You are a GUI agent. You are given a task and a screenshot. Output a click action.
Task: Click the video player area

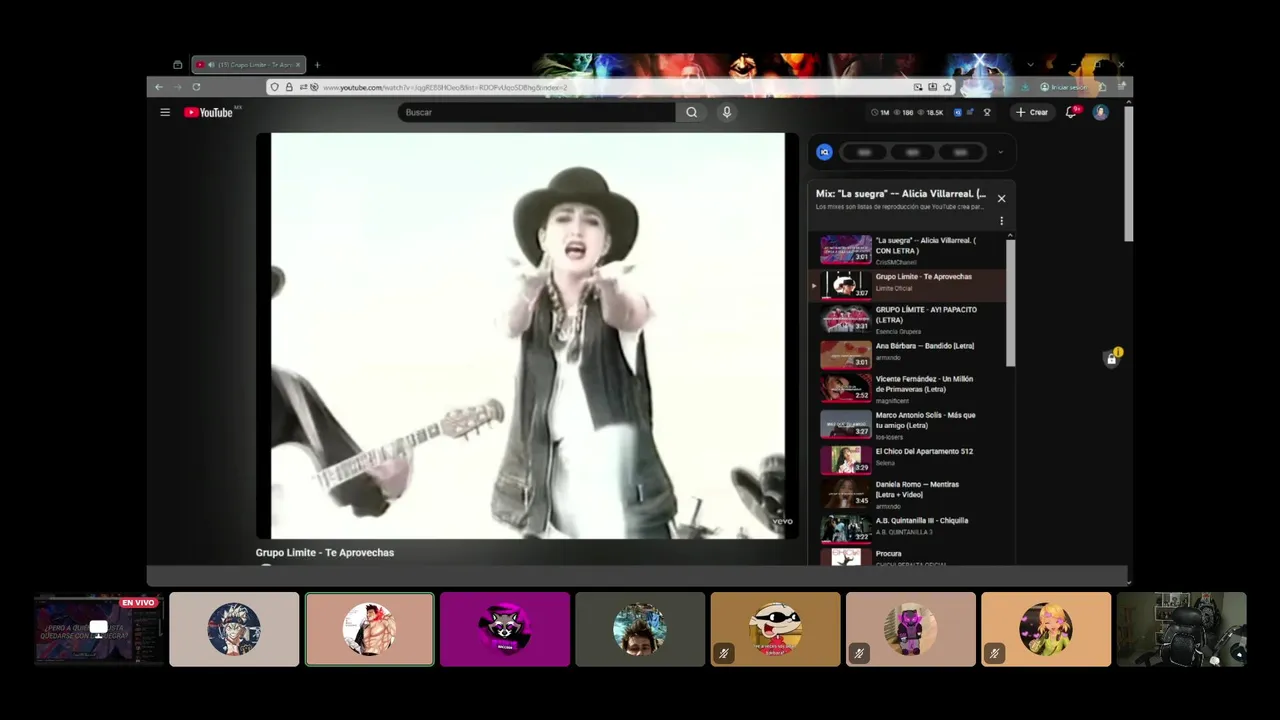tap(527, 336)
